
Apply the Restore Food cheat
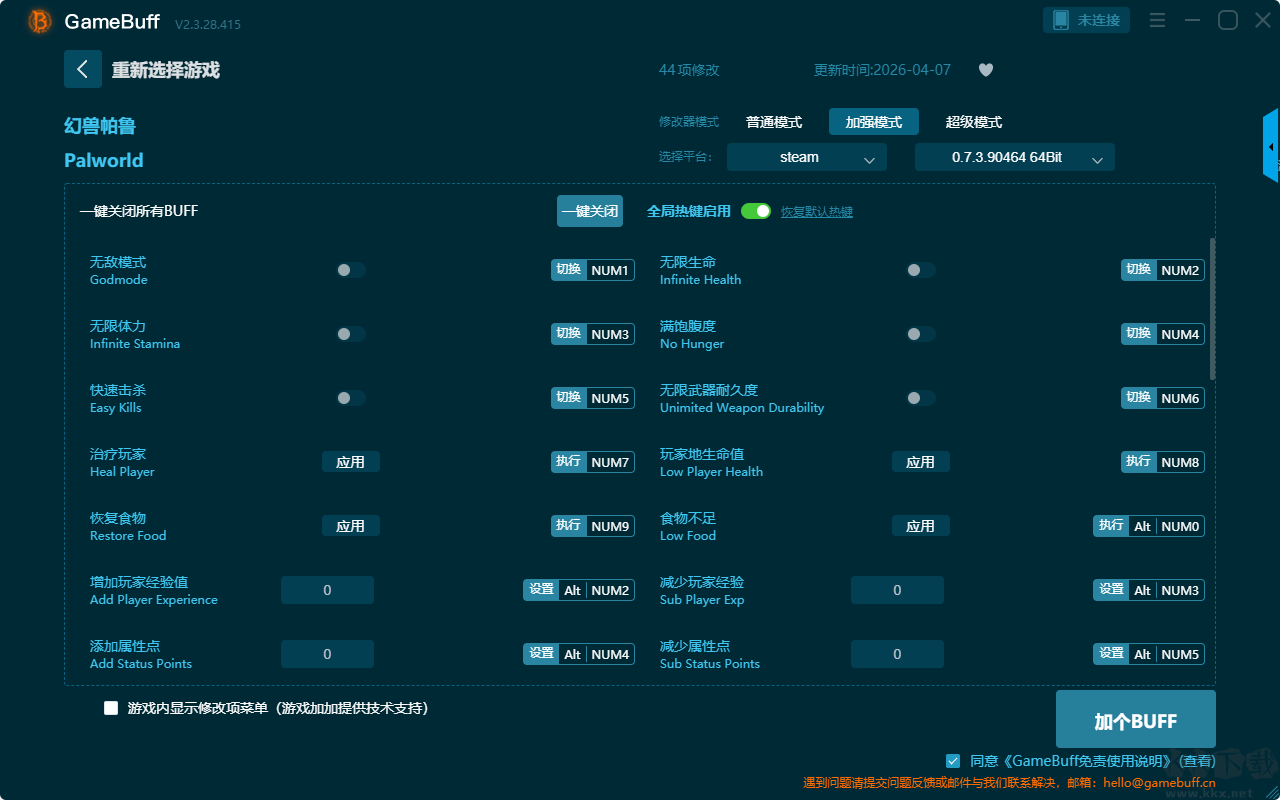coord(351,526)
